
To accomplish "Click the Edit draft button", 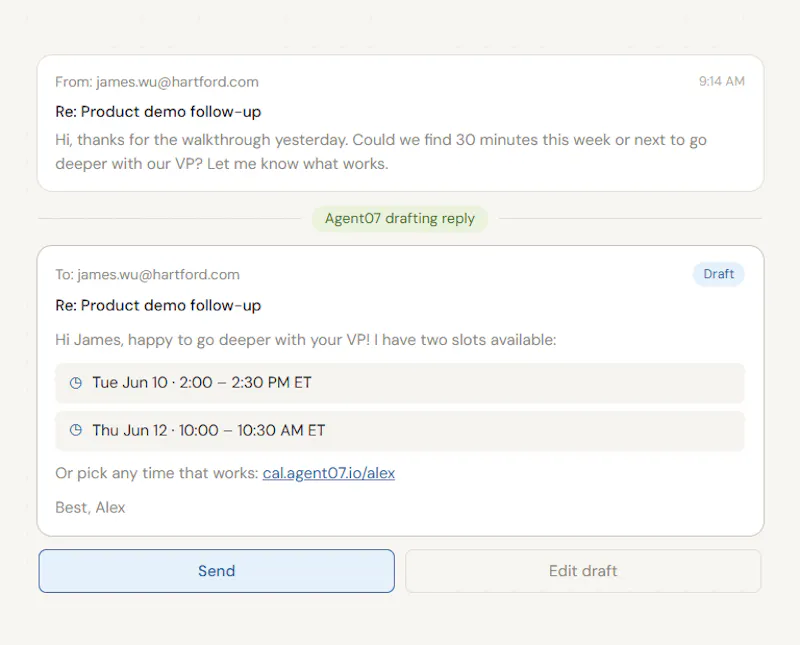I will (x=583, y=570).
